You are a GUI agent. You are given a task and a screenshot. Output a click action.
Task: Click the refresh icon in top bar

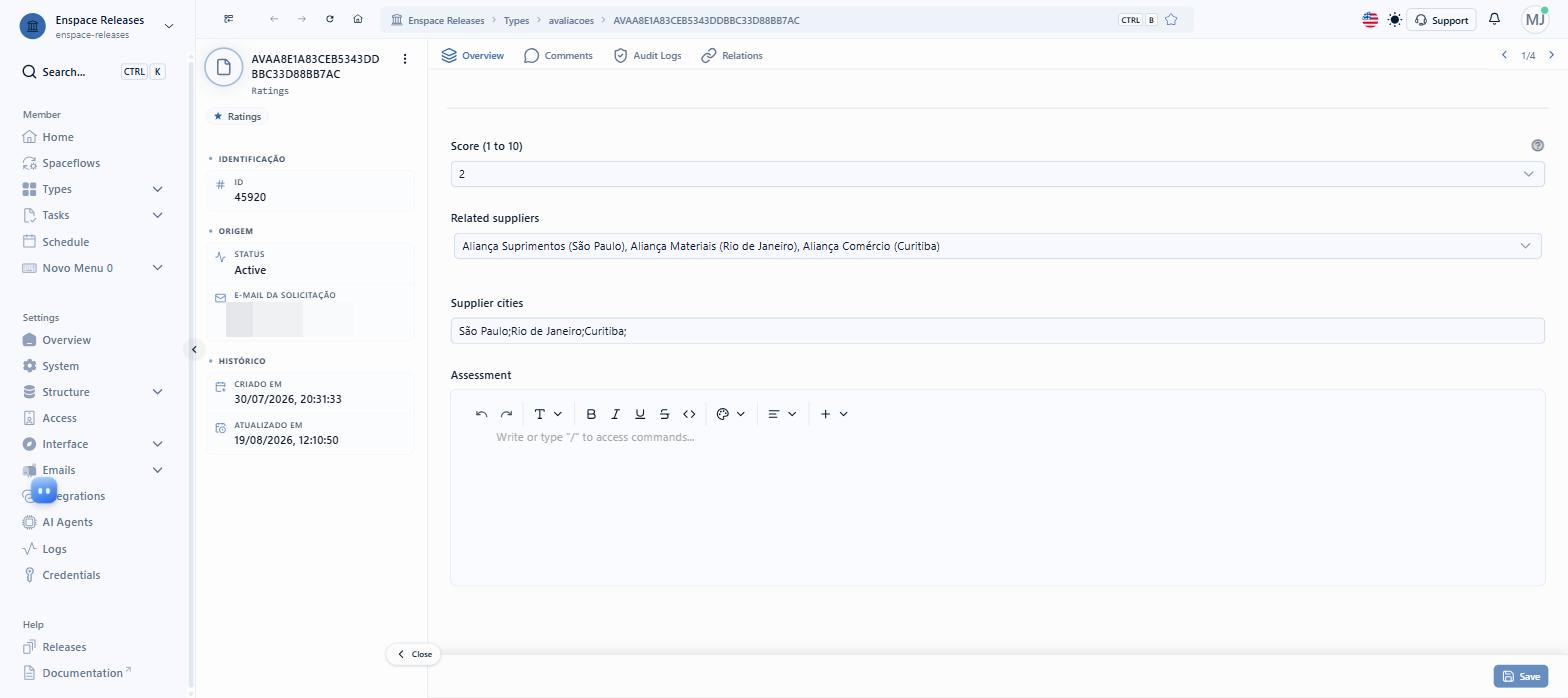click(x=330, y=19)
